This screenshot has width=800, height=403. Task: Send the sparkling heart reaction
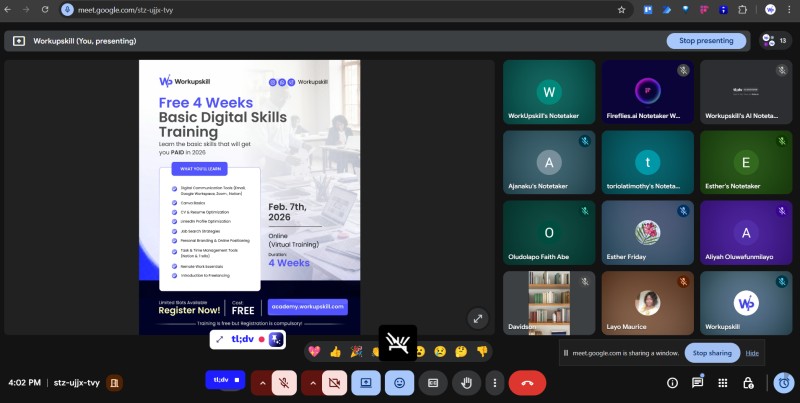point(314,351)
